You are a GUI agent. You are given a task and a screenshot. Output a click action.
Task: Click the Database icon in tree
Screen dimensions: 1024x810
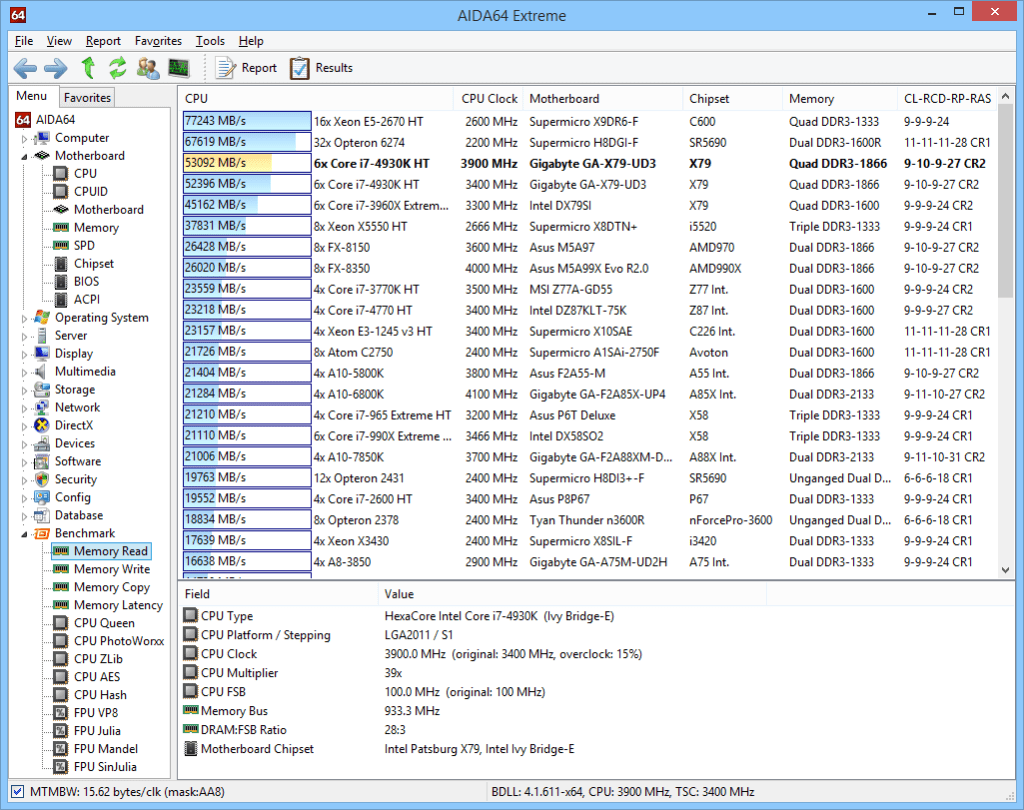coord(42,515)
